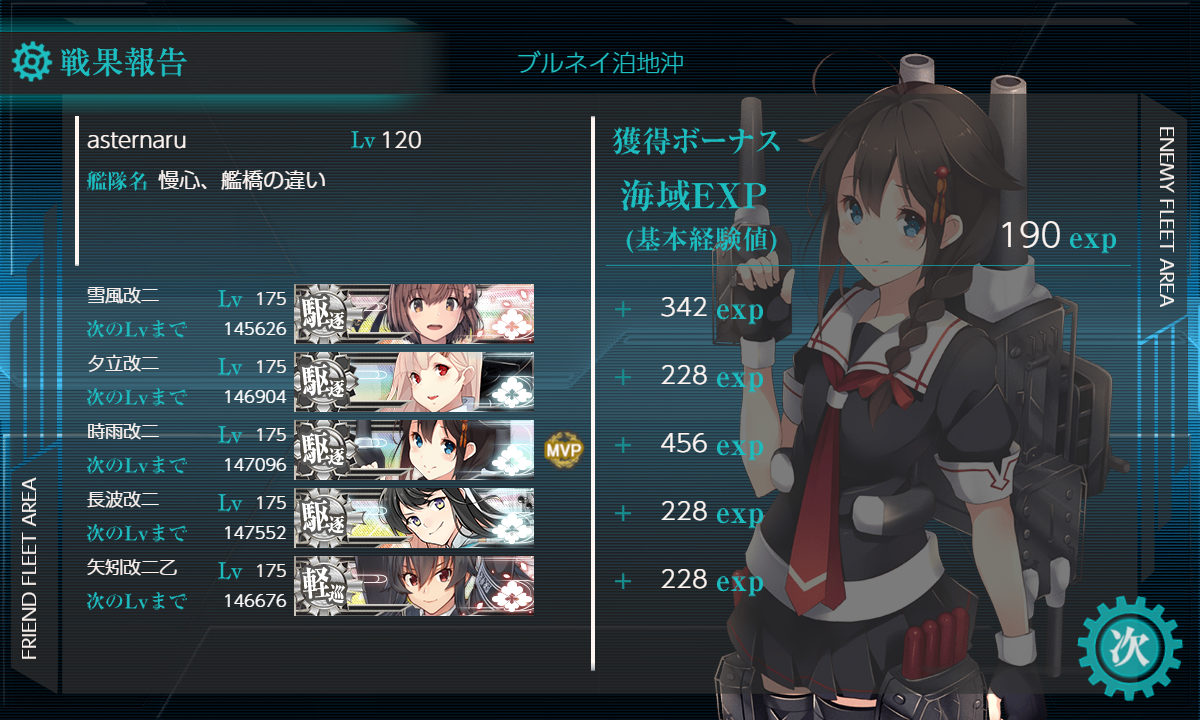Click the 駆逐 type badge on 夕立改二's banner

tap(323, 382)
